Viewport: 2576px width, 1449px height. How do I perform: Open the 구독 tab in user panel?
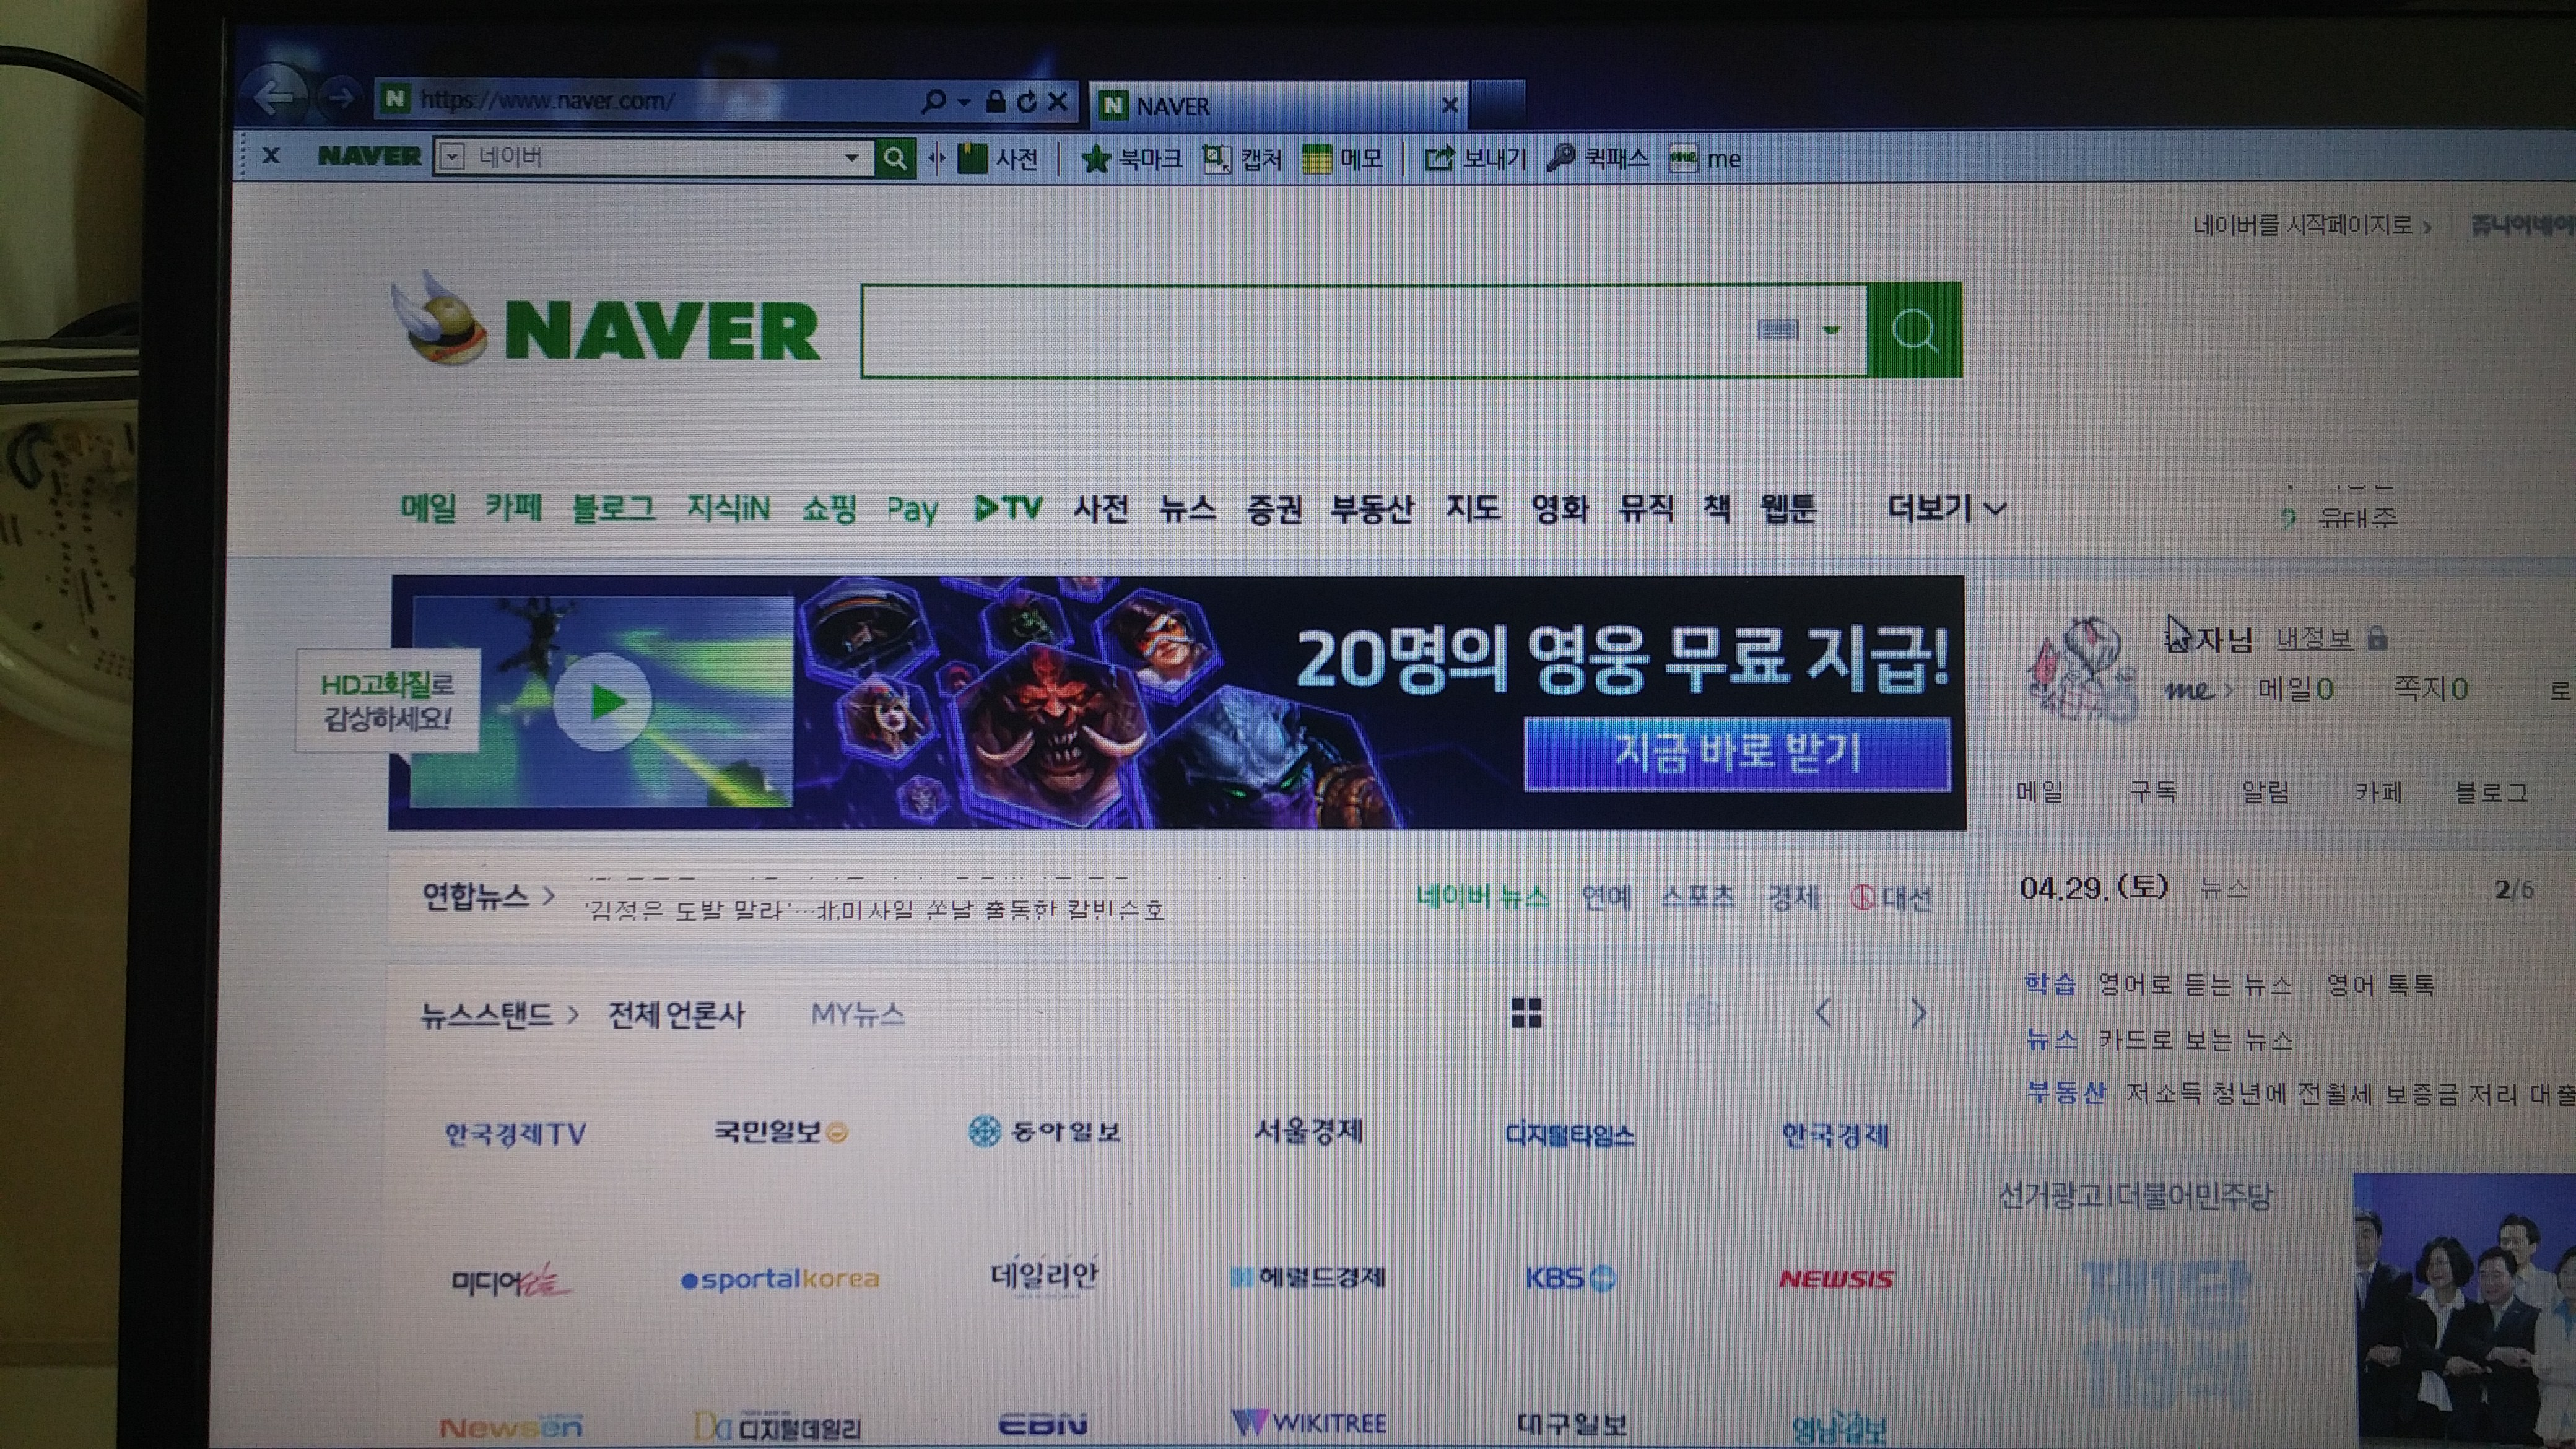tap(2152, 791)
